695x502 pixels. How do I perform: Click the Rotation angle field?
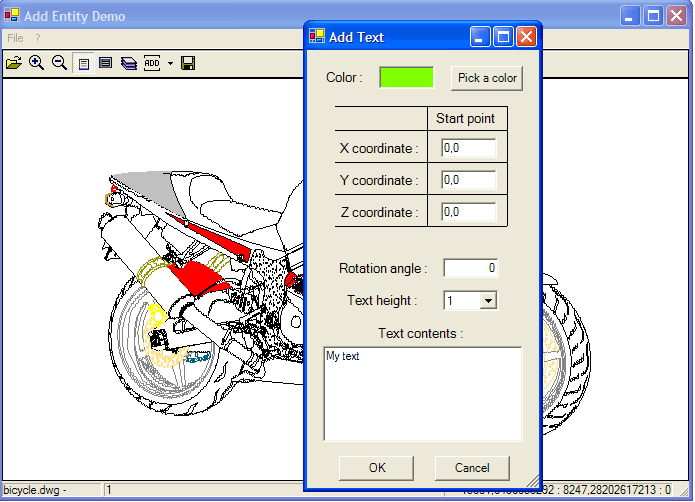click(x=470, y=268)
